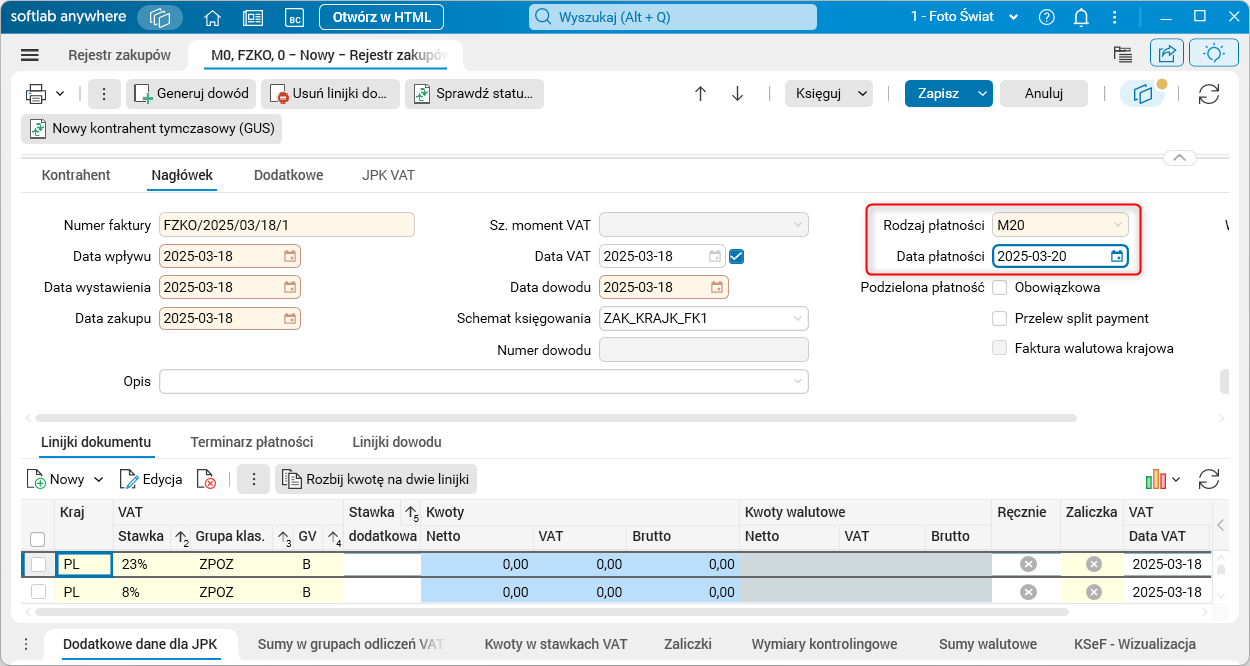
Task: Click the softlab anywhere windows icon
Action: 160,17
